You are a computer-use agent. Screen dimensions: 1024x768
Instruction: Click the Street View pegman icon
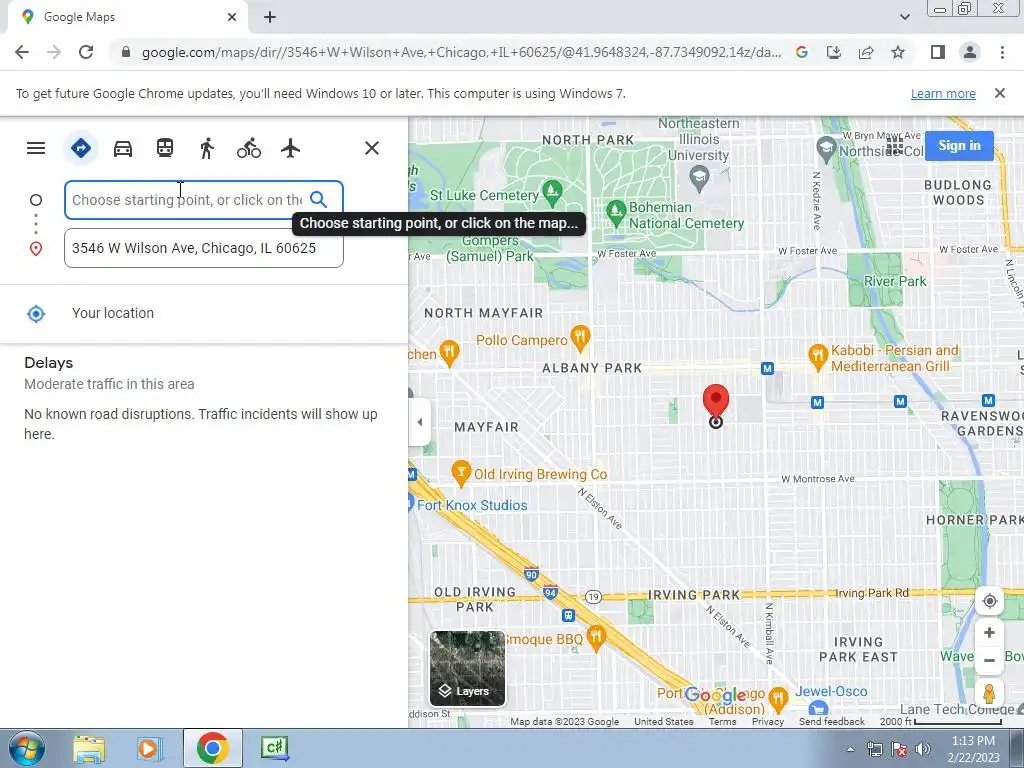click(989, 693)
